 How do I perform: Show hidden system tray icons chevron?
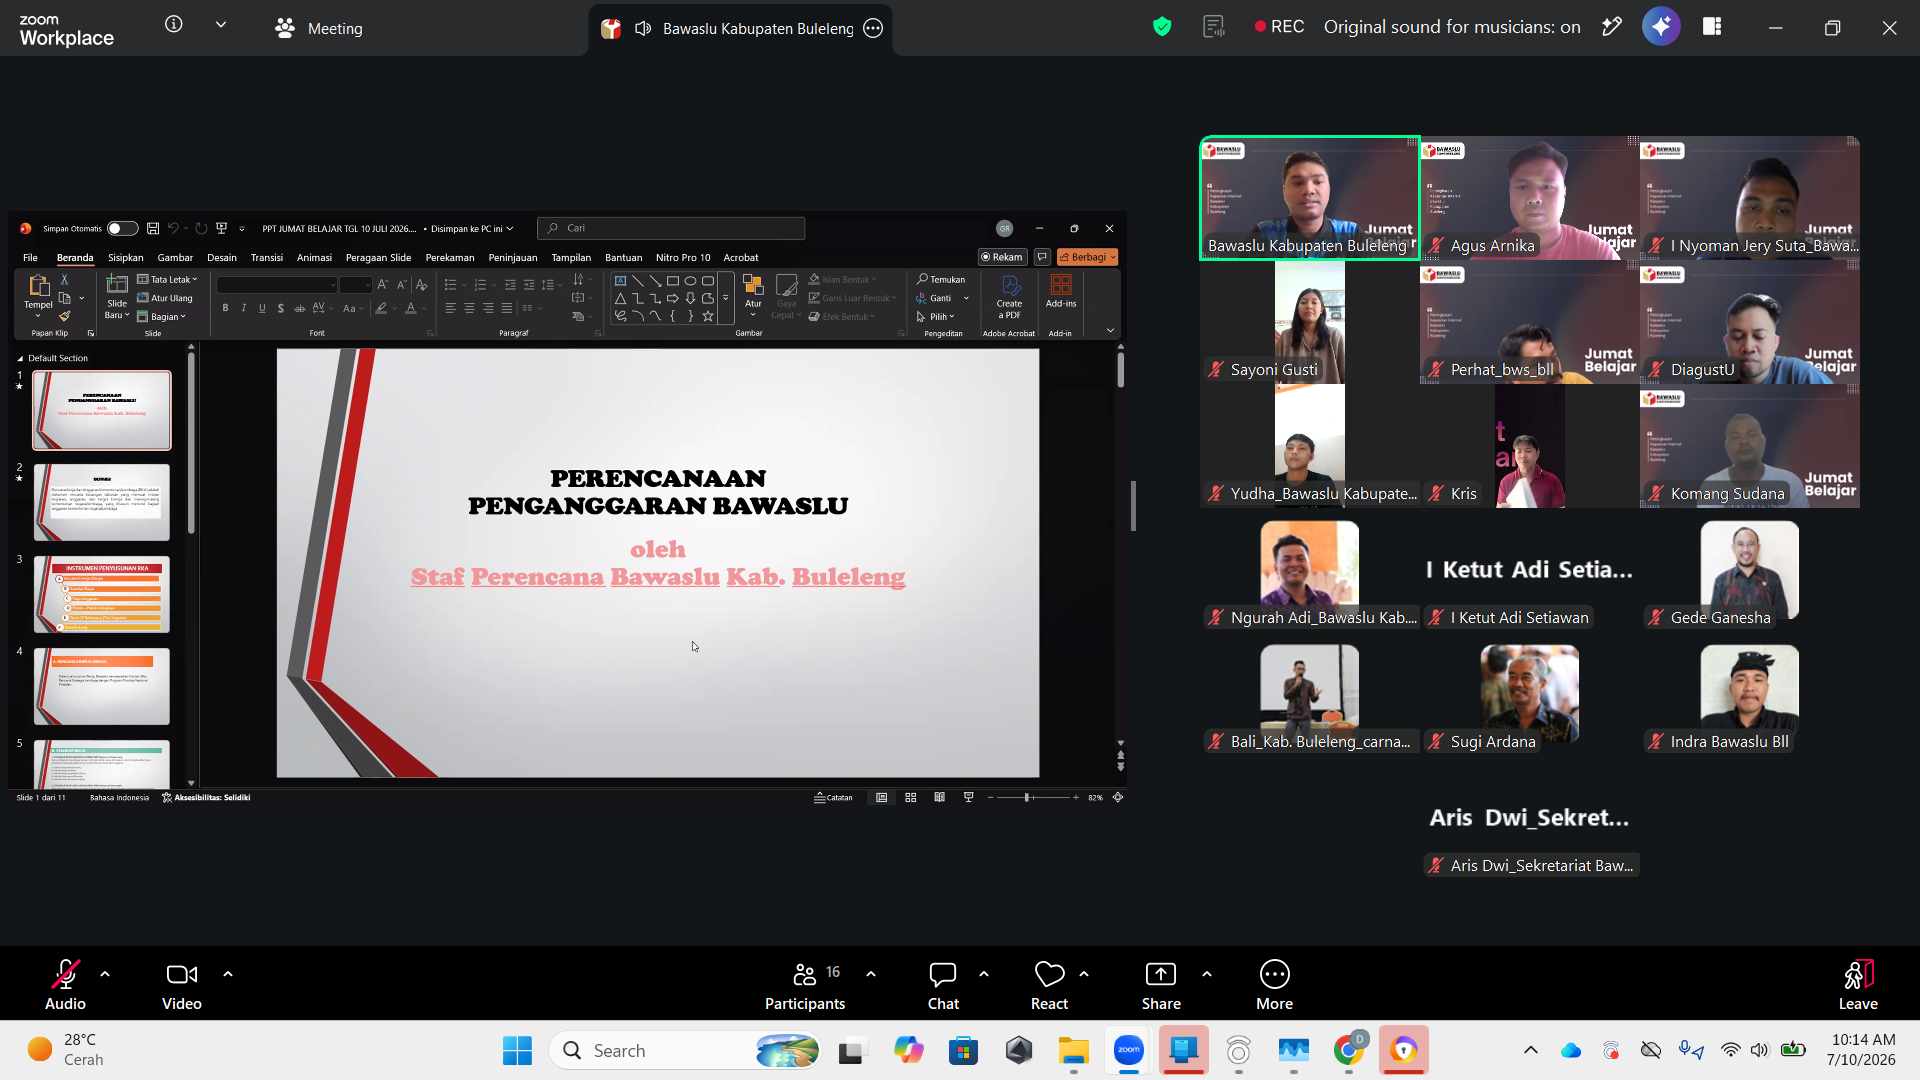coord(1531,1050)
